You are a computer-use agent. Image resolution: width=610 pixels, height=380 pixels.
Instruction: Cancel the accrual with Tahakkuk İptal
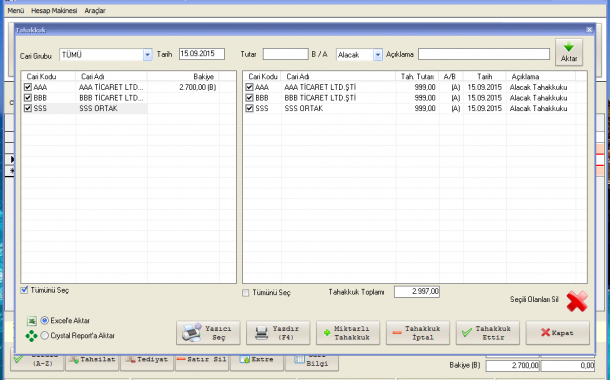tap(417, 333)
